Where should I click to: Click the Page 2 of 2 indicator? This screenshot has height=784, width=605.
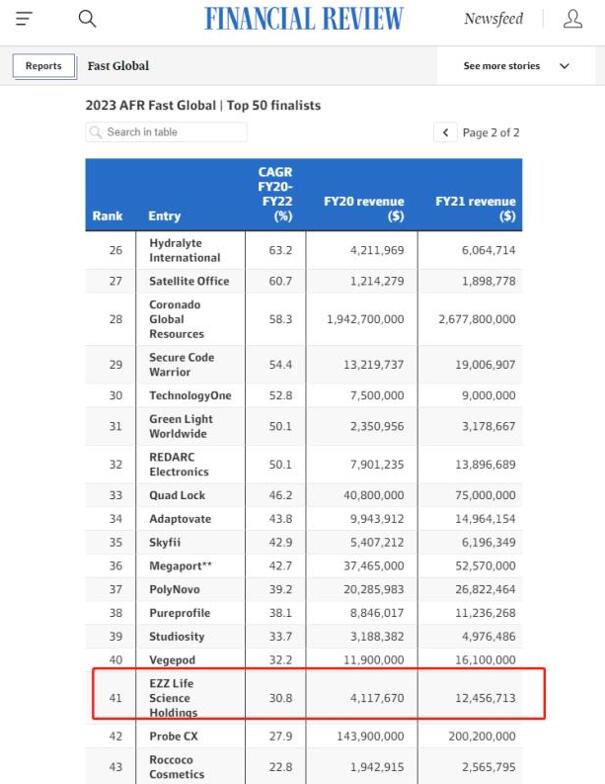491,132
